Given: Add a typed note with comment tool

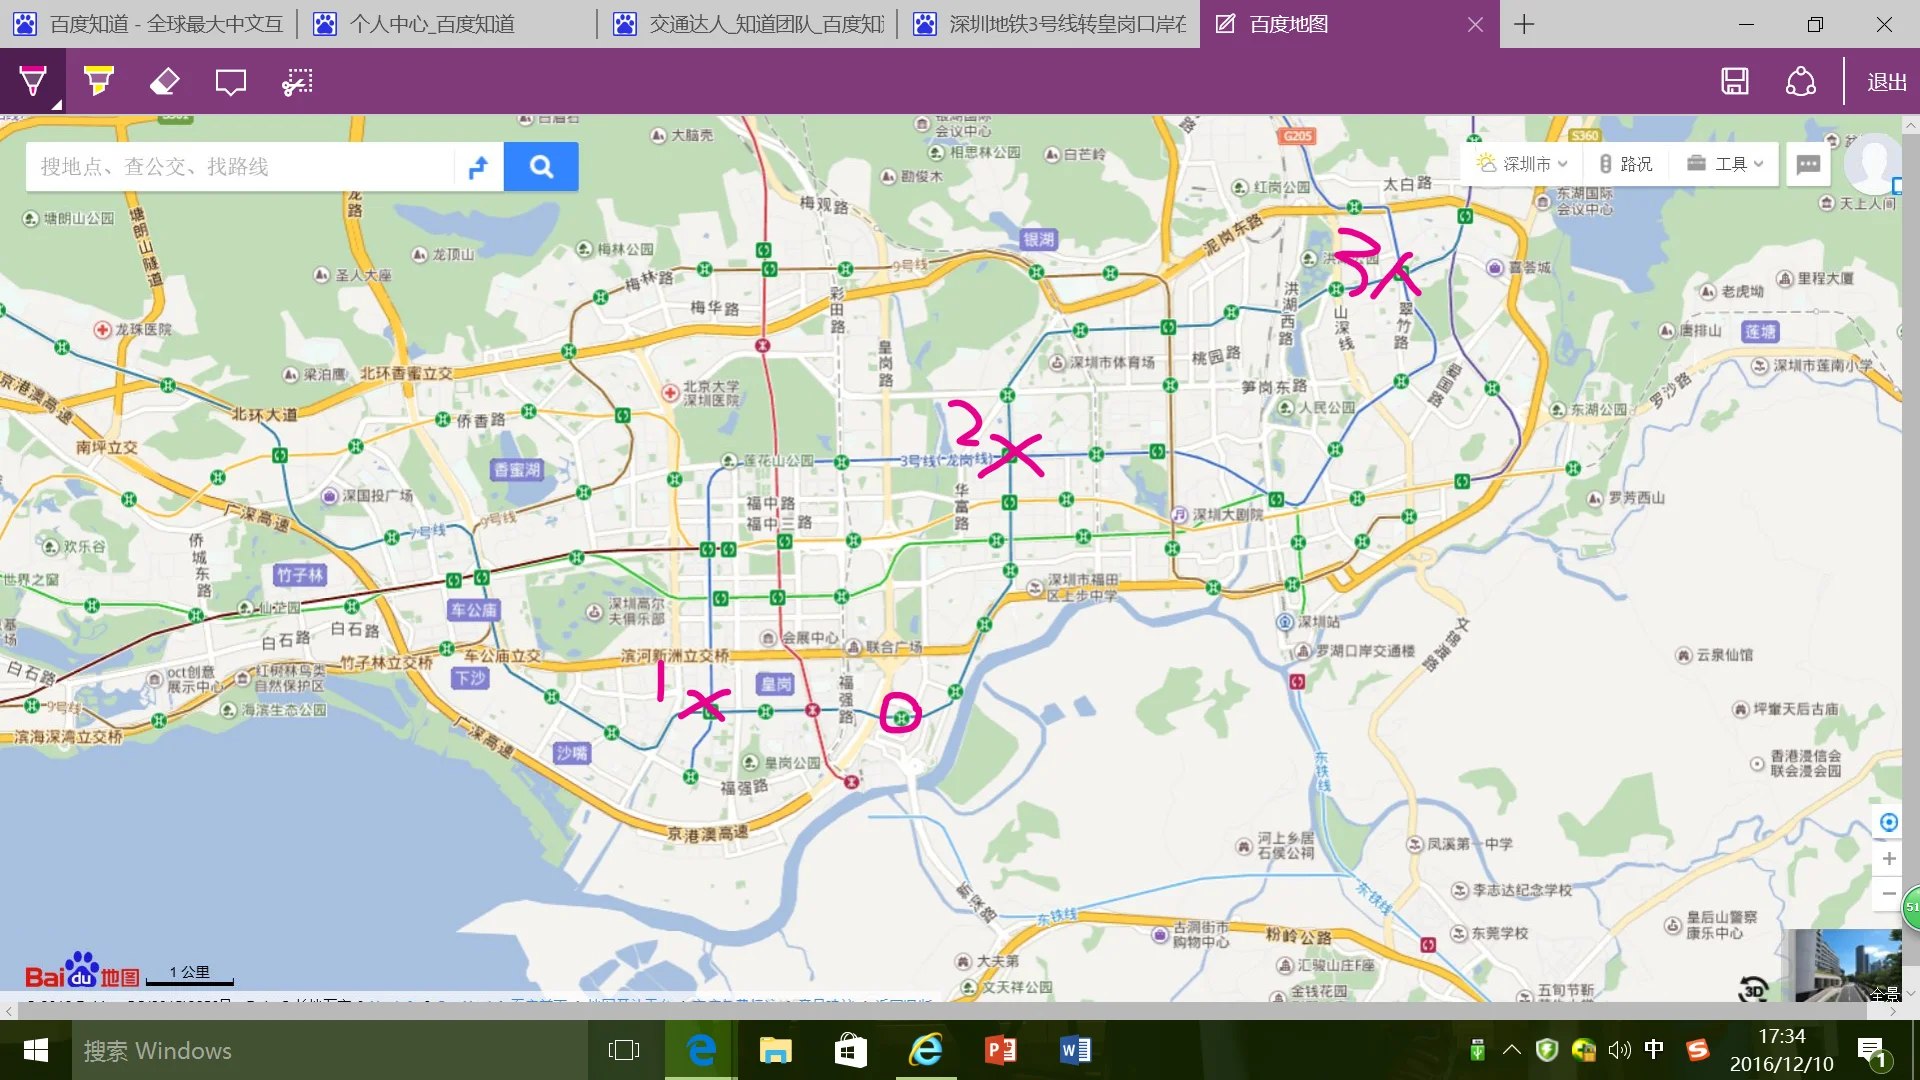Looking at the screenshot, I should (230, 82).
